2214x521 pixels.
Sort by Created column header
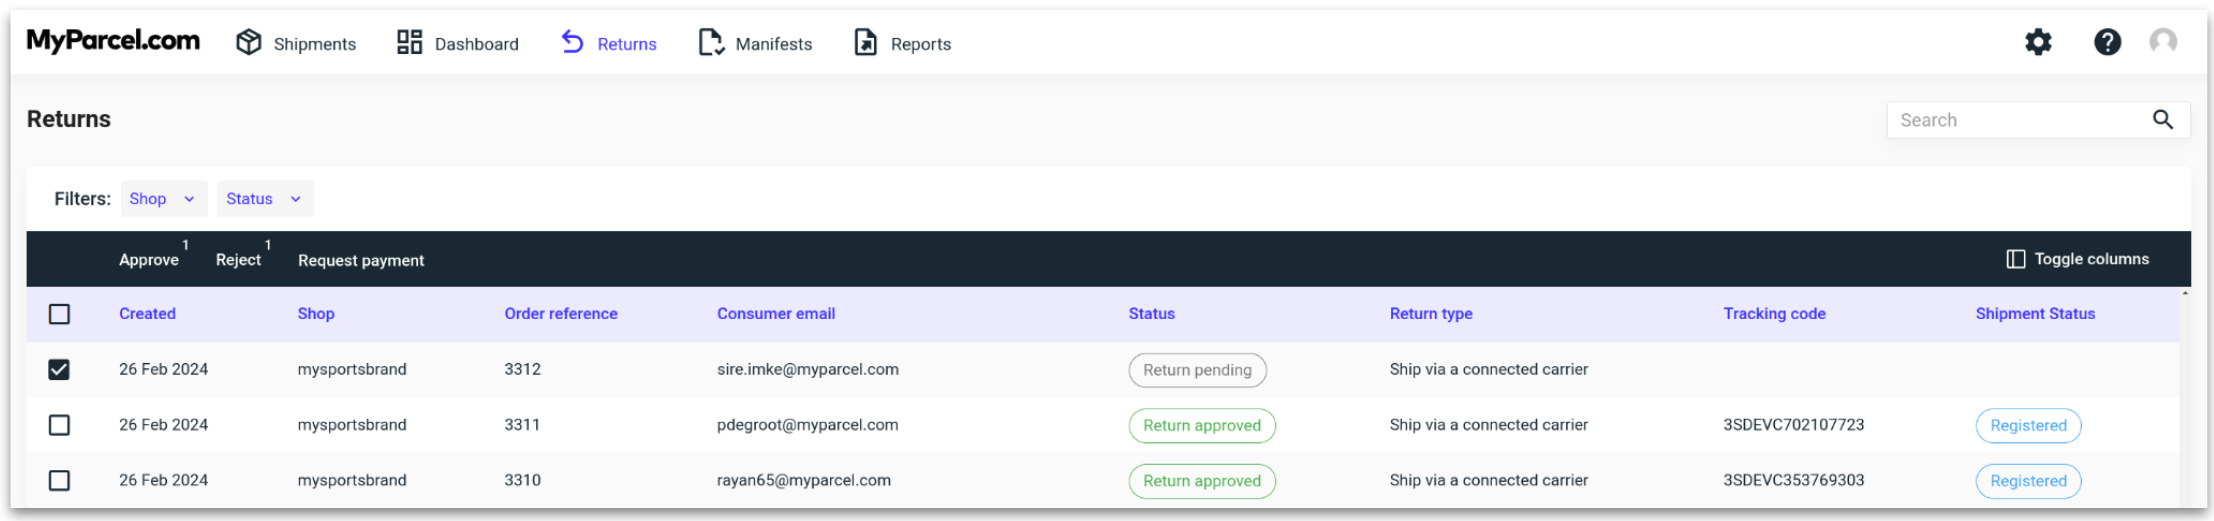pyautogui.click(x=147, y=314)
